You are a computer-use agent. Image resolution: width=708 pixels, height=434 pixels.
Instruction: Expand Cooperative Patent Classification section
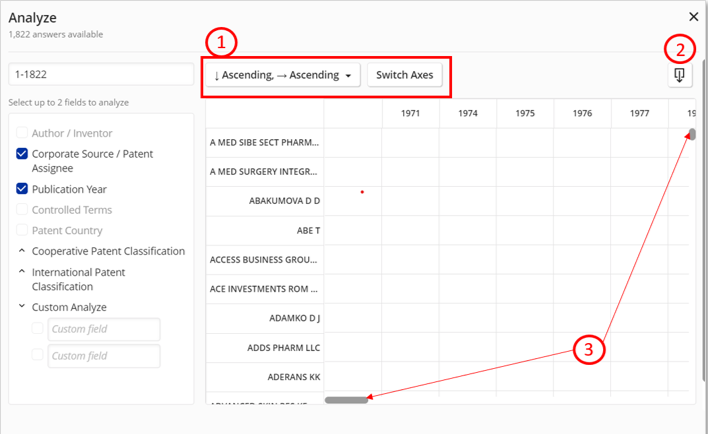(22, 251)
